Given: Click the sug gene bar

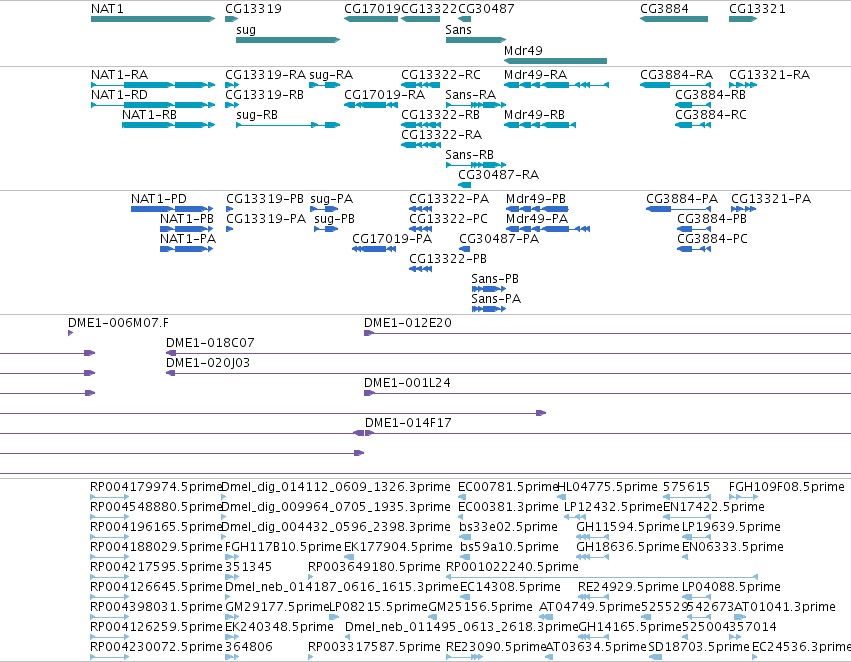Looking at the screenshot, I should (x=288, y=40).
